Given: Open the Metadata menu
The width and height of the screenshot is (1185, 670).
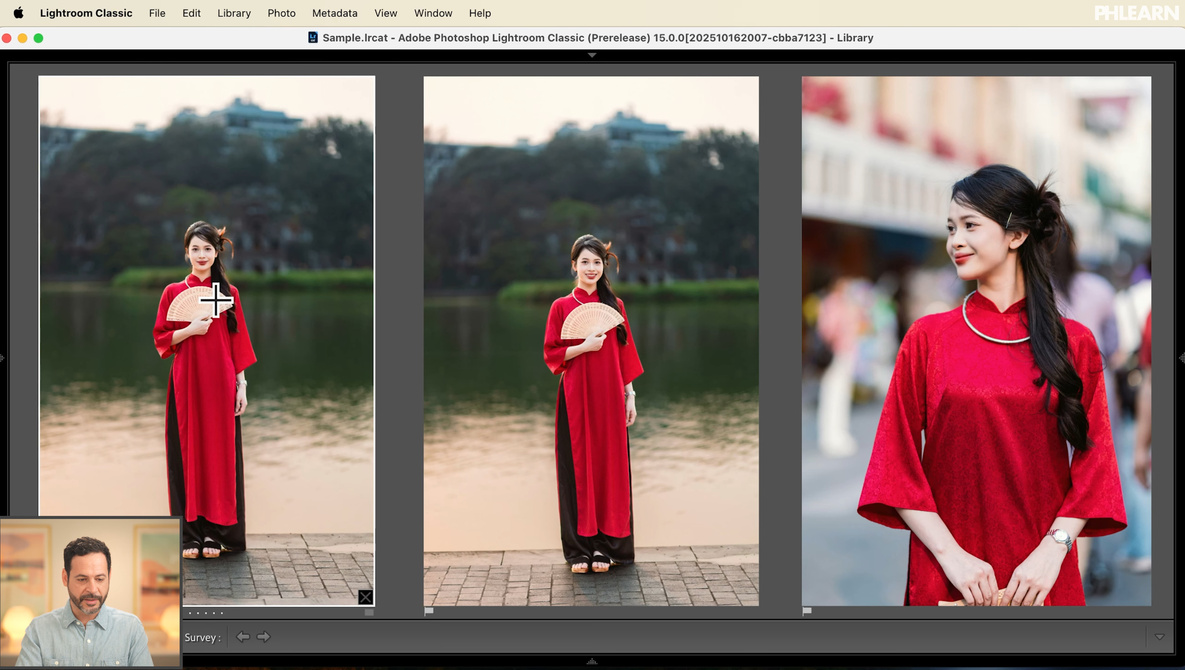Looking at the screenshot, I should pos(334,13).
